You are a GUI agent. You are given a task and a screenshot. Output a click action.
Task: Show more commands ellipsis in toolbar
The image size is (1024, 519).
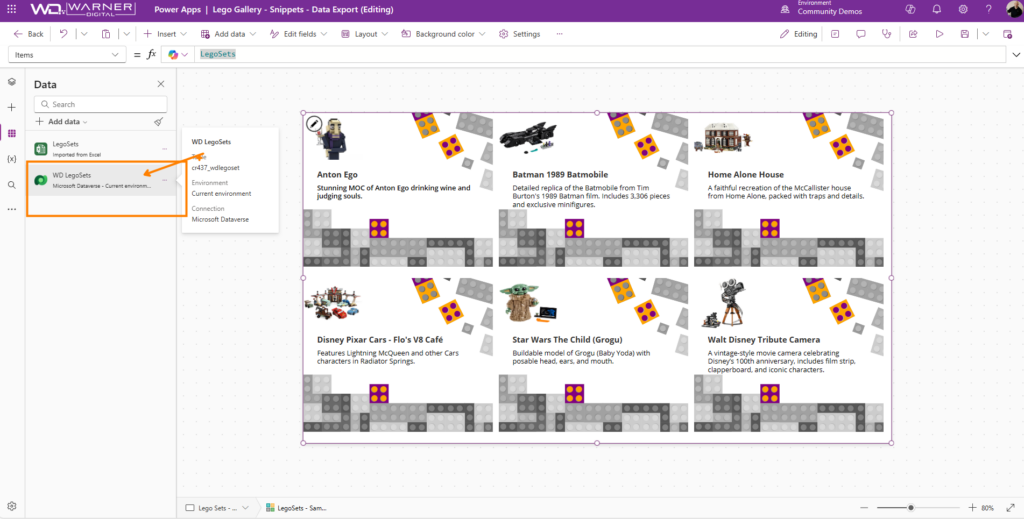pyautogui.click(x=560, y=34)
